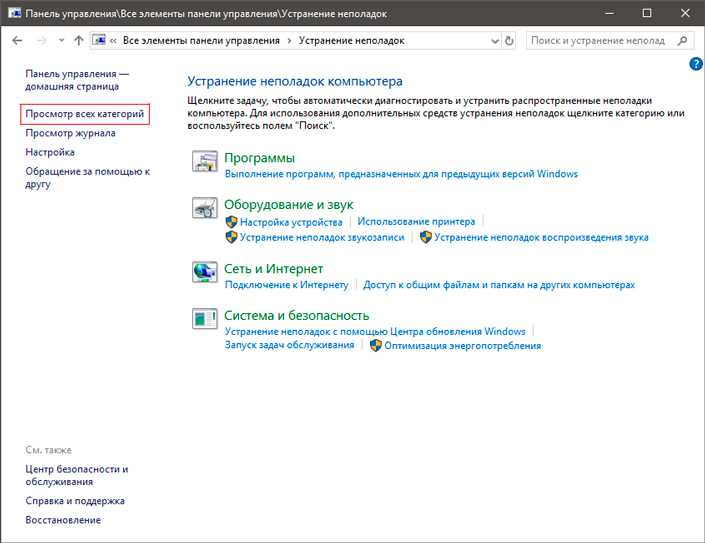The image size is (705, 543).
Task: Open Windows Update troubleshooter link
Action: pyautogui.click(x=375, y=332)
